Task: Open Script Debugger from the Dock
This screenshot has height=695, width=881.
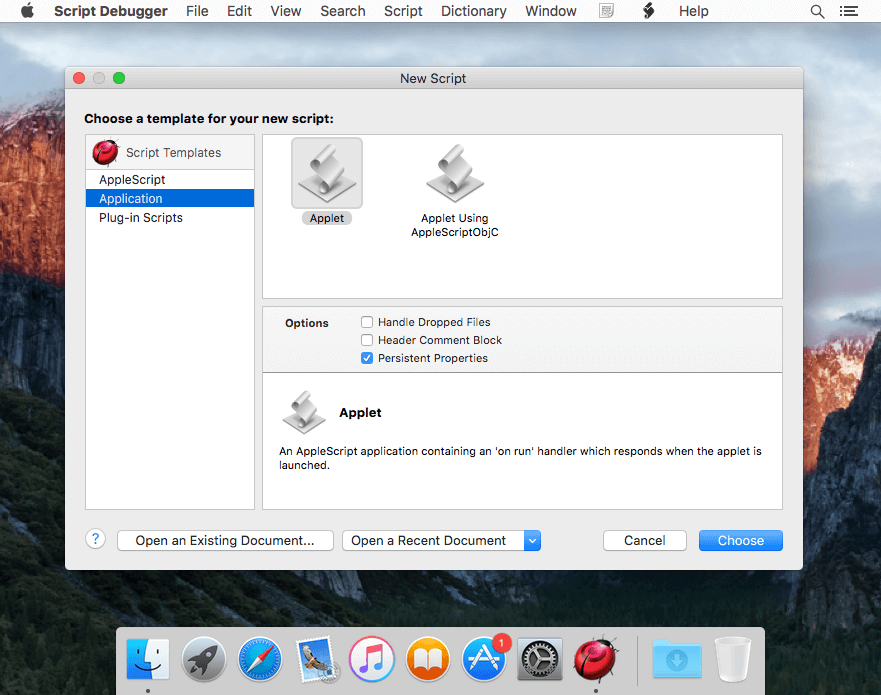Action: coord(595,659)
